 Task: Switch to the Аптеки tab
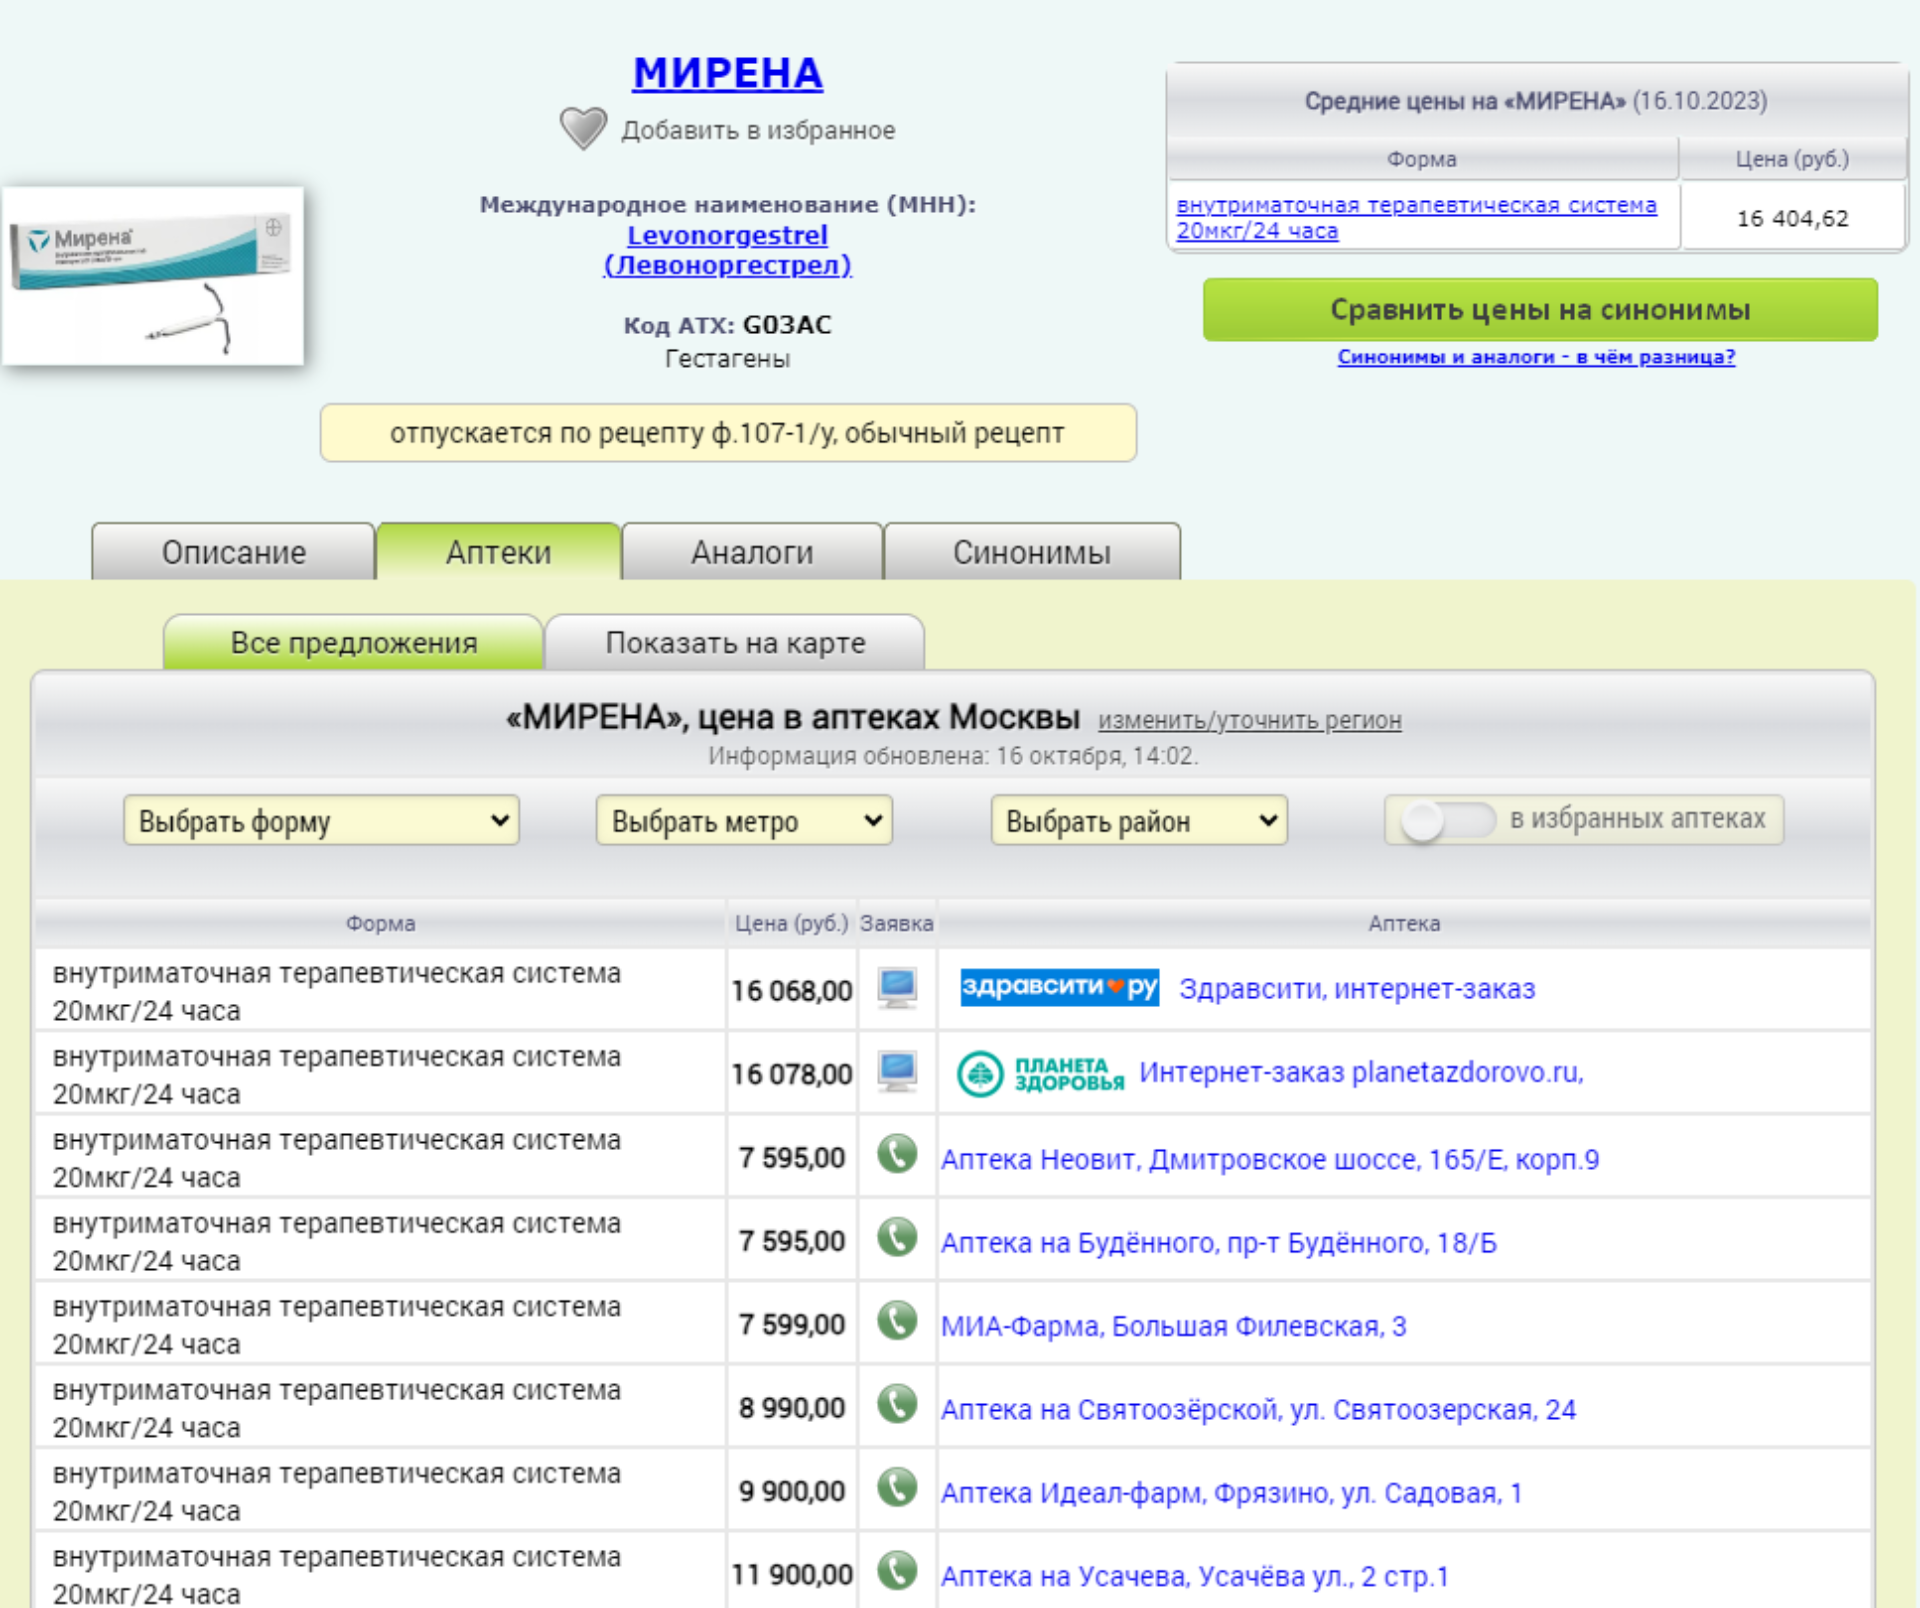click(x=499, y=552)
